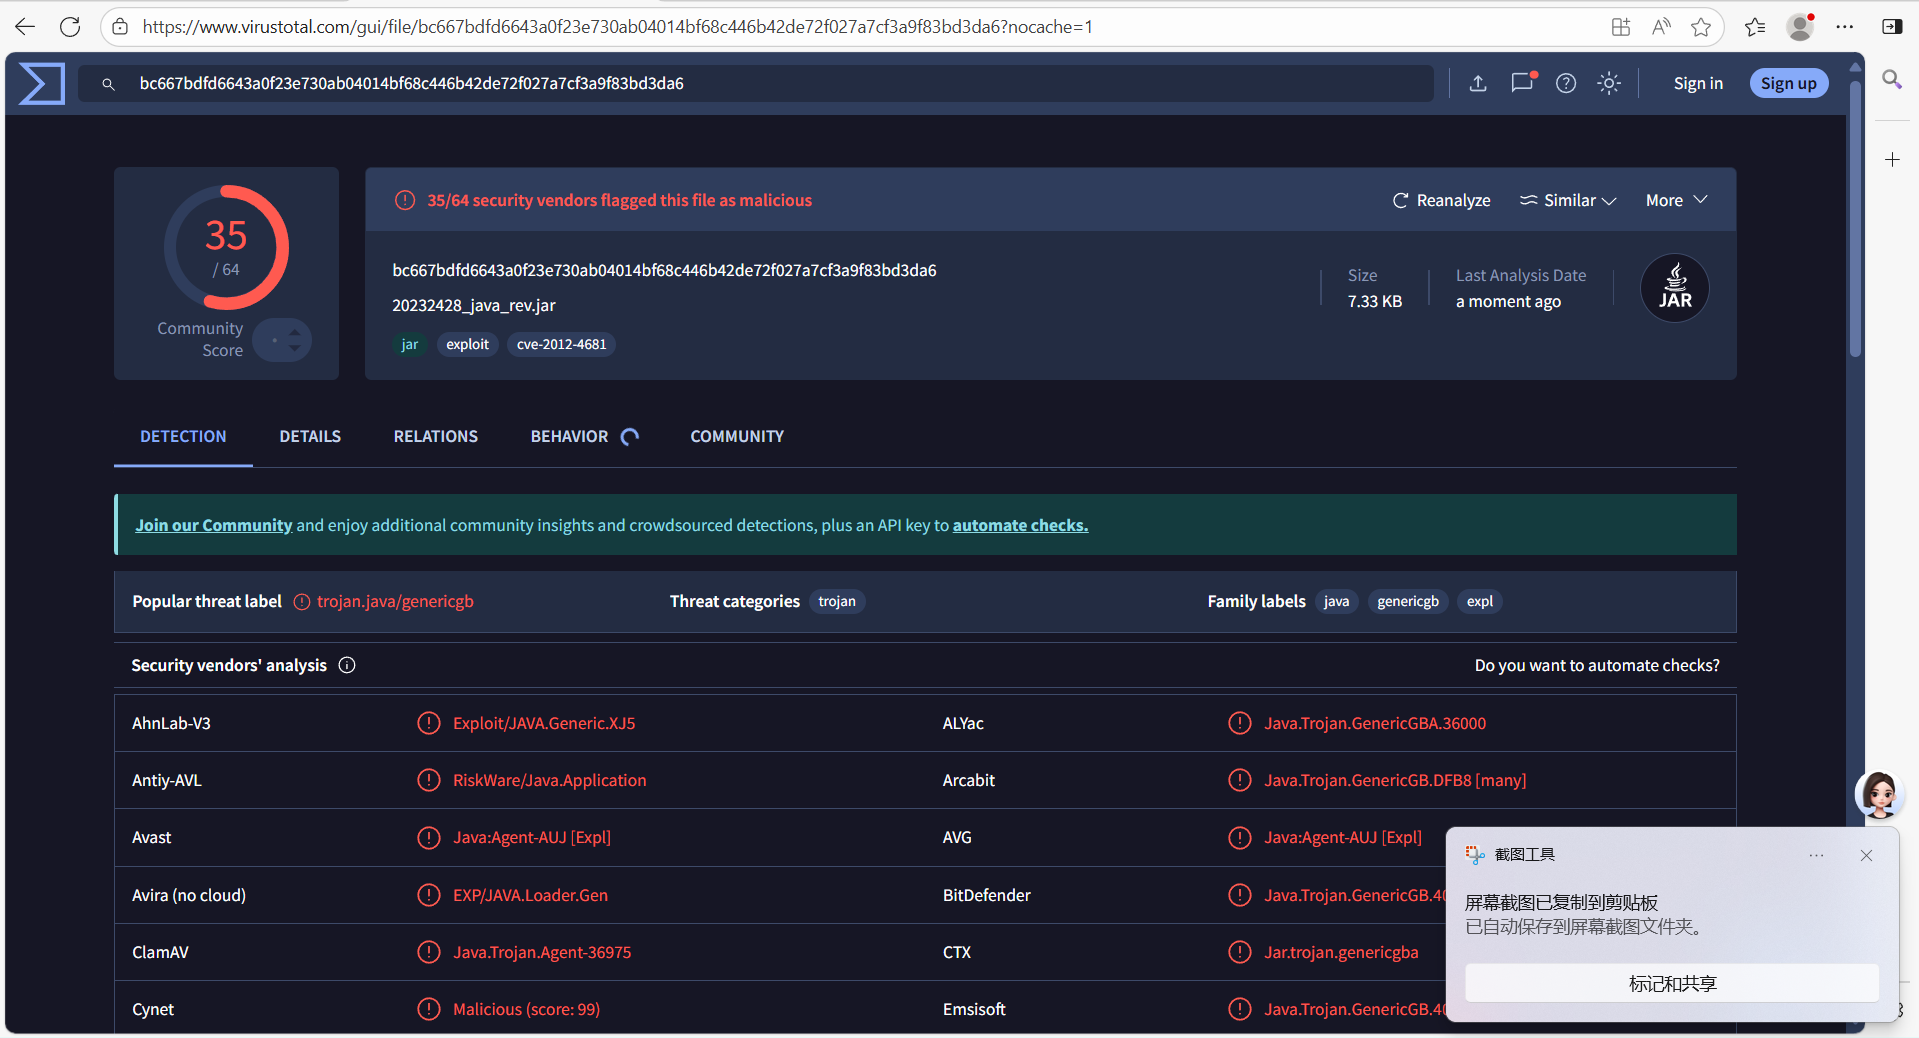Click the sidebar plus add icon
The height and width of the screenshot is (1038, 1919).
(1892, 160)
